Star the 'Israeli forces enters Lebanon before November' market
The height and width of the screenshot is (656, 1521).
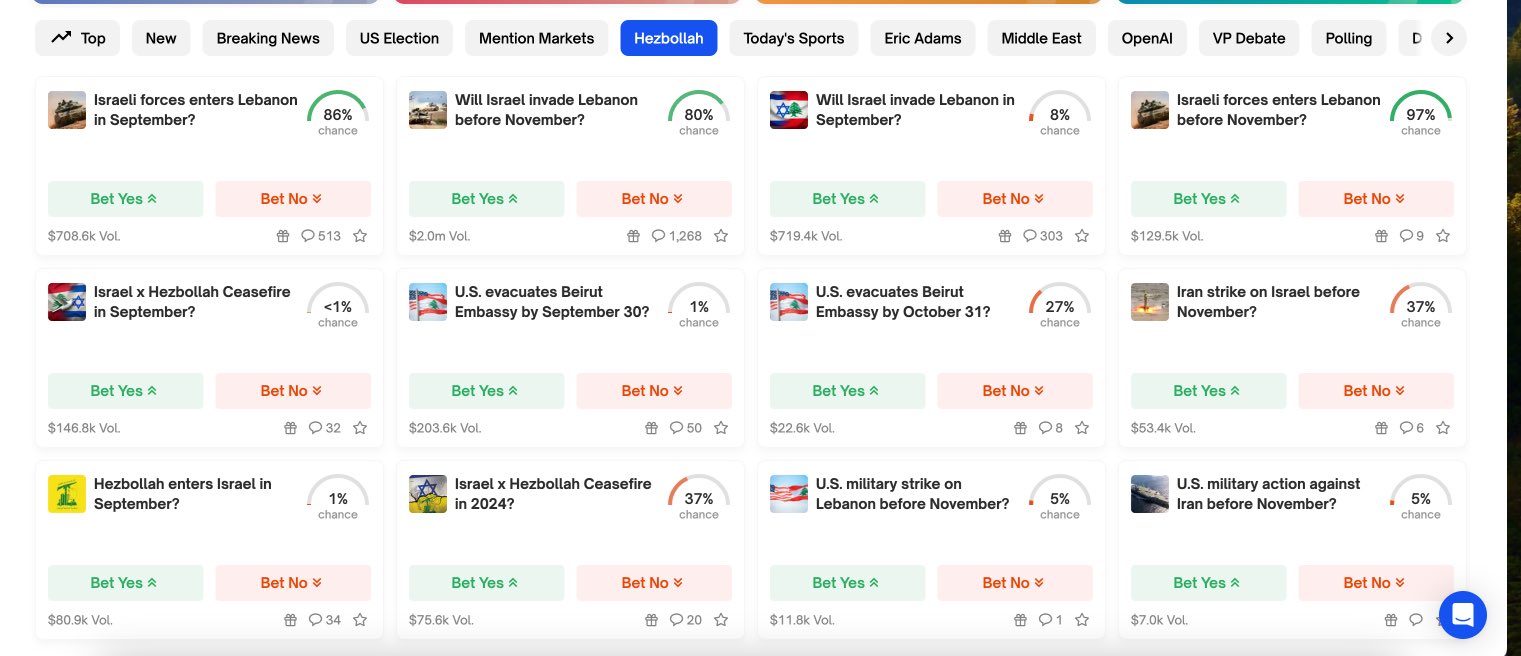click(x=1443, y=236)
